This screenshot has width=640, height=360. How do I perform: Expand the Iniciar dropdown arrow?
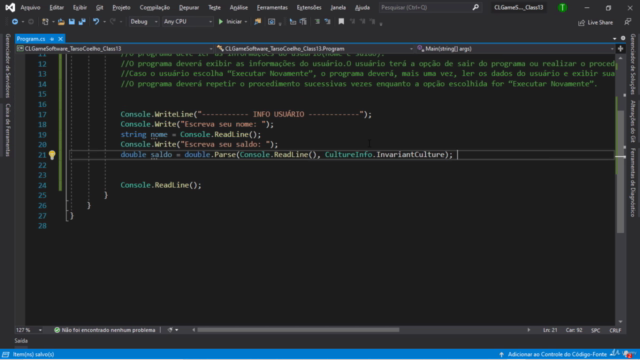pyautogui.click(x=246, y=22)
